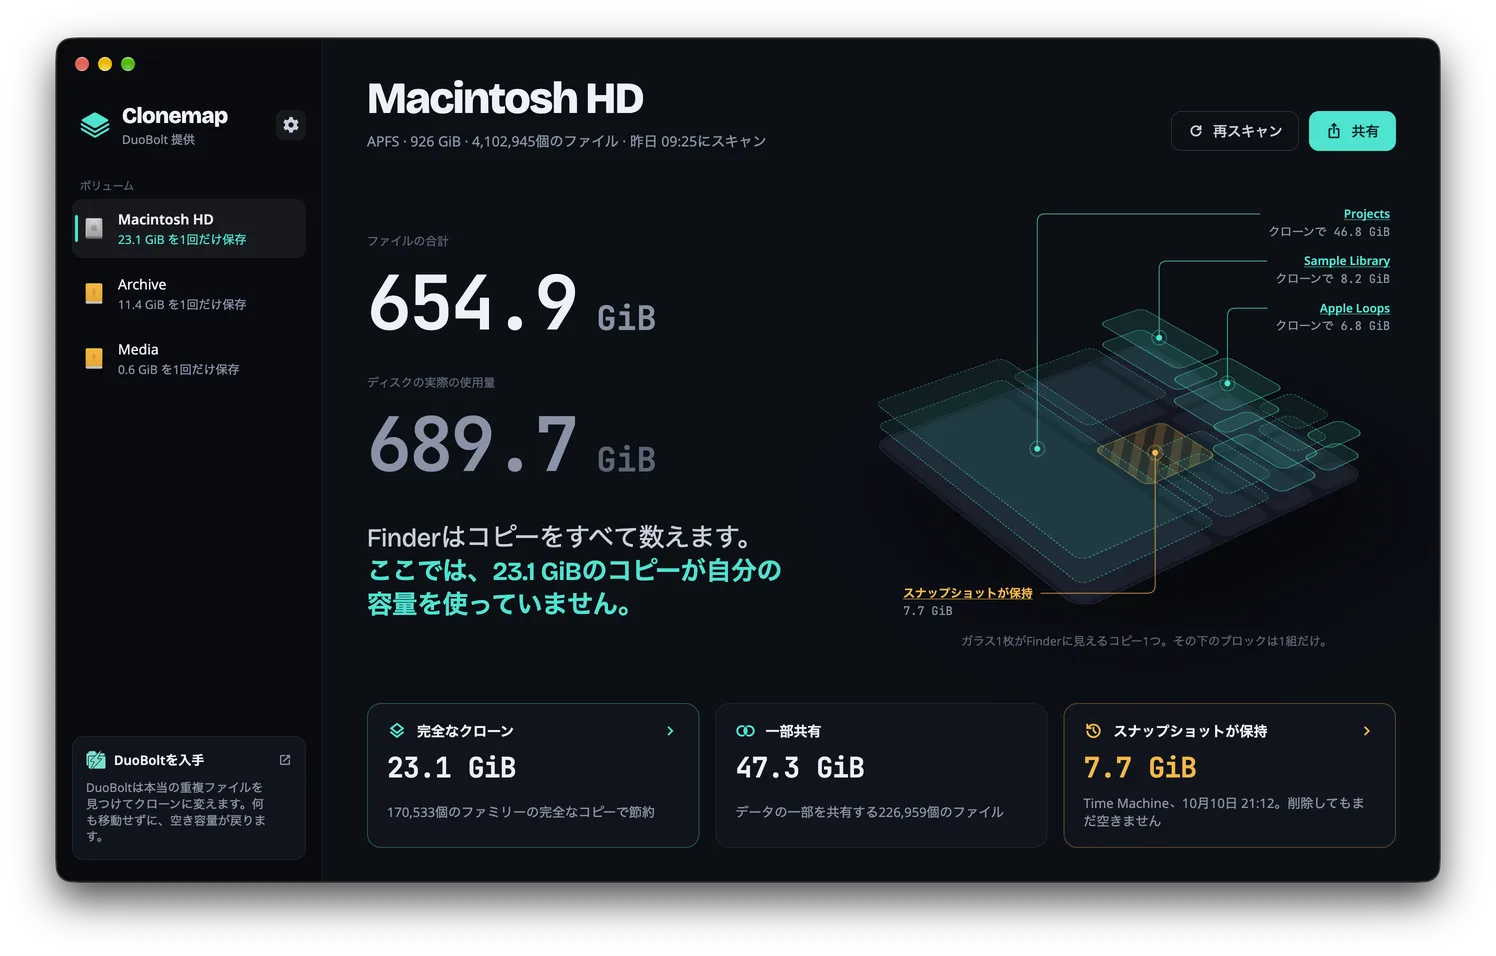Click the 一部共有 47.3 GiB card

tap(881, 775)
